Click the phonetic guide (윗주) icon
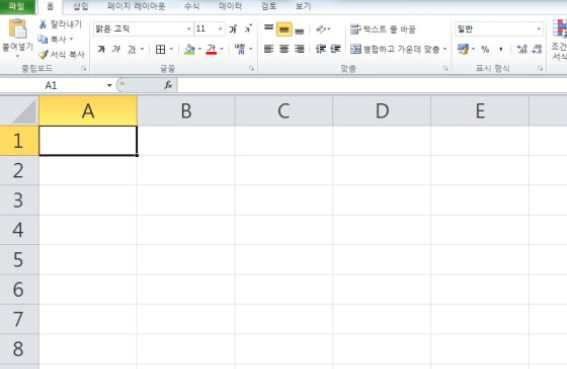This screenshot has height=369, width=567. point(240,49)
